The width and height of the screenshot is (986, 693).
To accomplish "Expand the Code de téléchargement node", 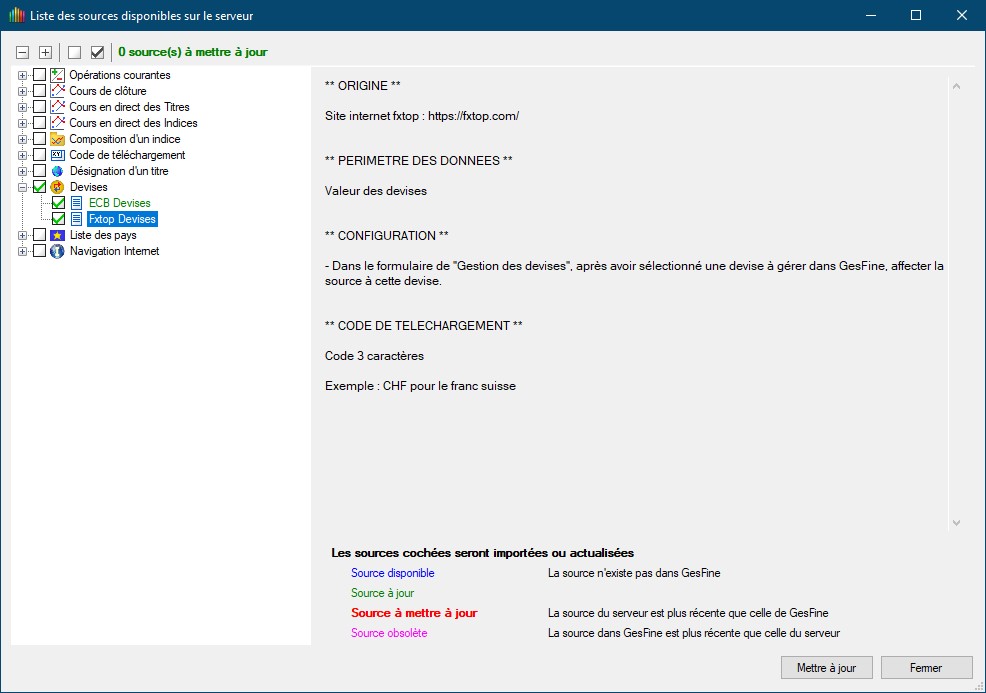I will [22, 155].
